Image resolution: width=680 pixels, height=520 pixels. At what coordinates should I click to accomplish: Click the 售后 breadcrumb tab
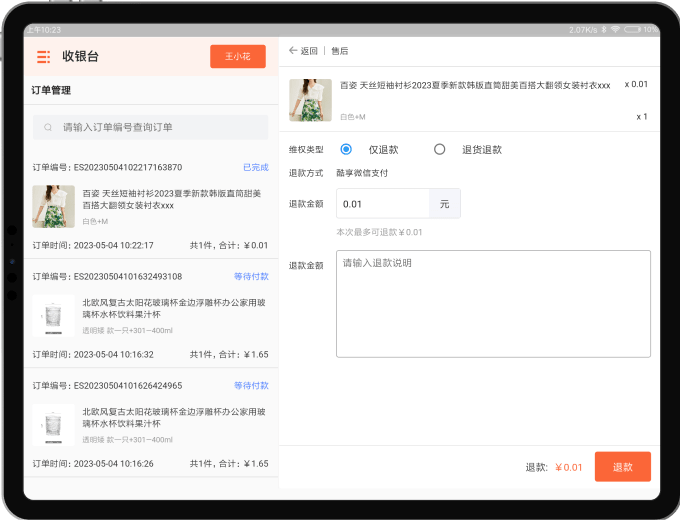[340, 51]
